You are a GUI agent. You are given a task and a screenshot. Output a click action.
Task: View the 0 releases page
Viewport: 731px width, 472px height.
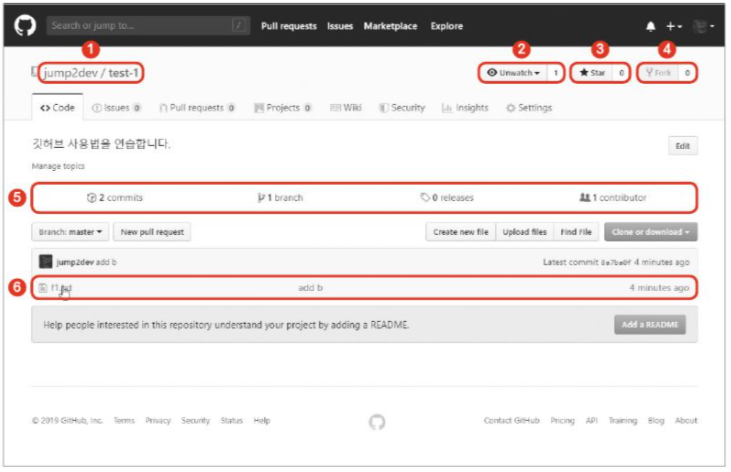pyautogui.click(x=447, y=198)
